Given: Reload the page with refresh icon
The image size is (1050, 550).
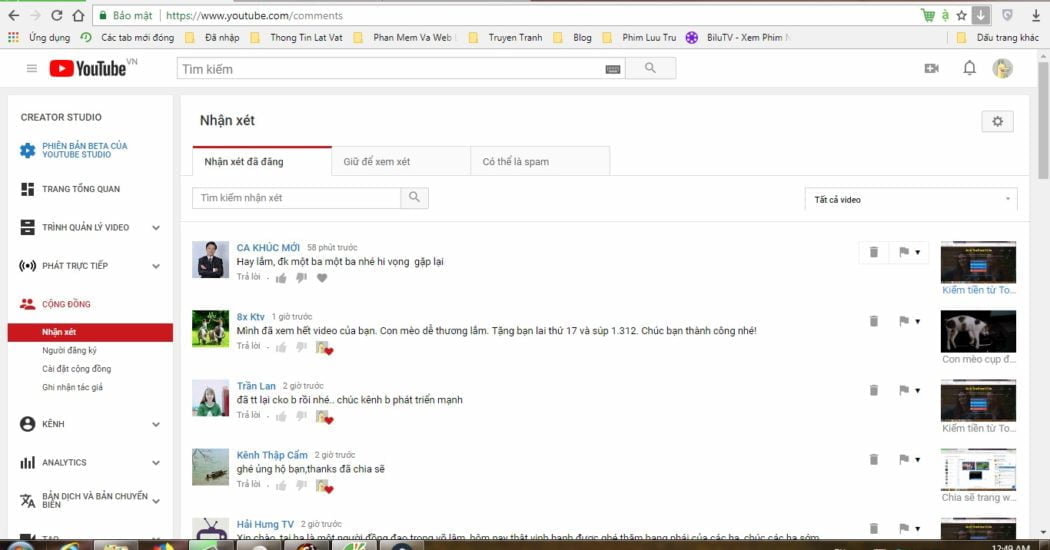Looking at the screenshot, I should [x=57, y=15].
